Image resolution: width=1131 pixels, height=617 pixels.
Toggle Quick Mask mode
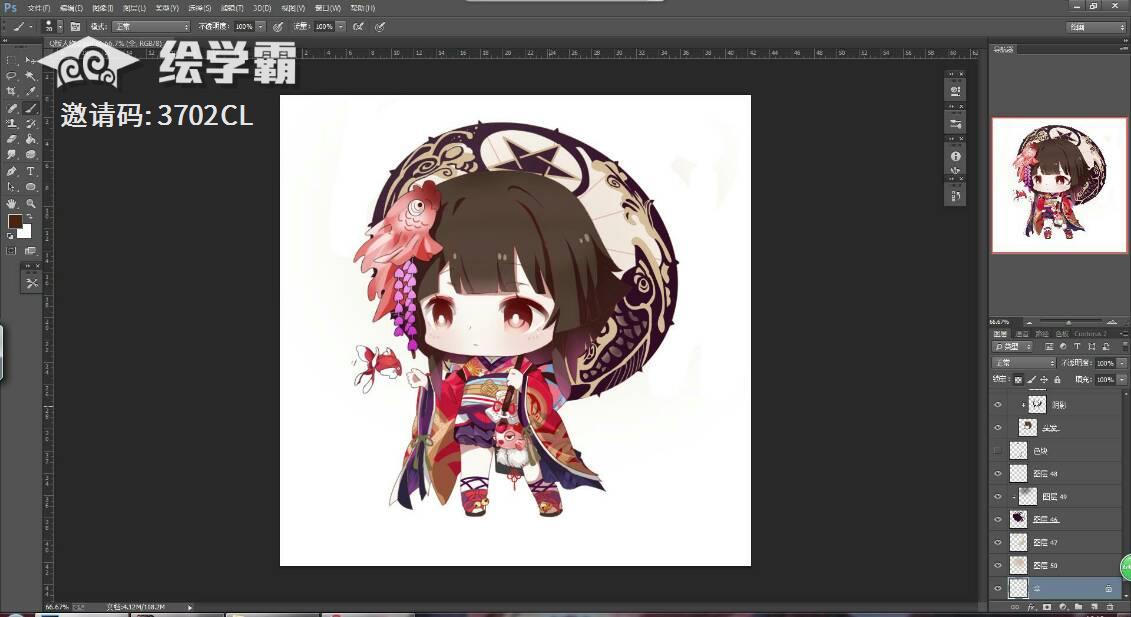(12, 251)
